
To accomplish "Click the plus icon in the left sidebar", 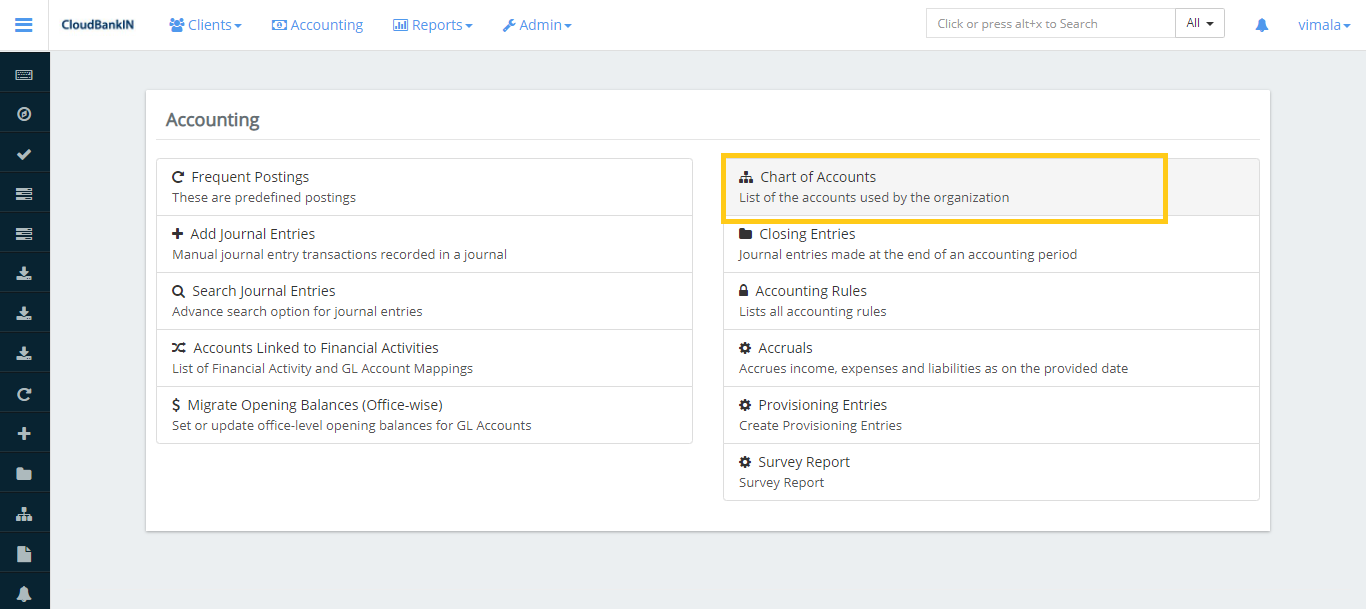I will (24, 432).
